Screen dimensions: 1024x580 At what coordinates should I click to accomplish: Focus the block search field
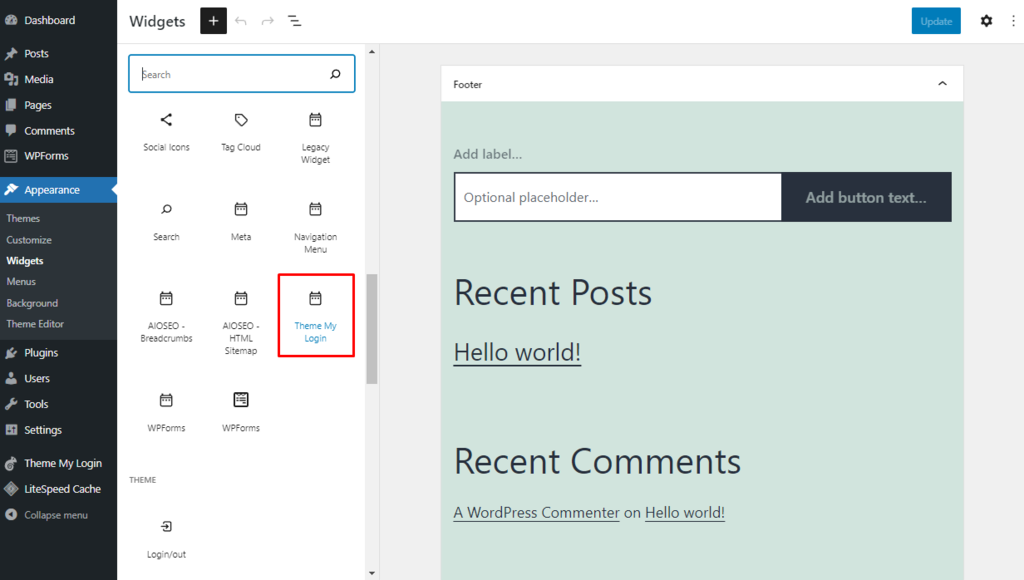(232, 74)
